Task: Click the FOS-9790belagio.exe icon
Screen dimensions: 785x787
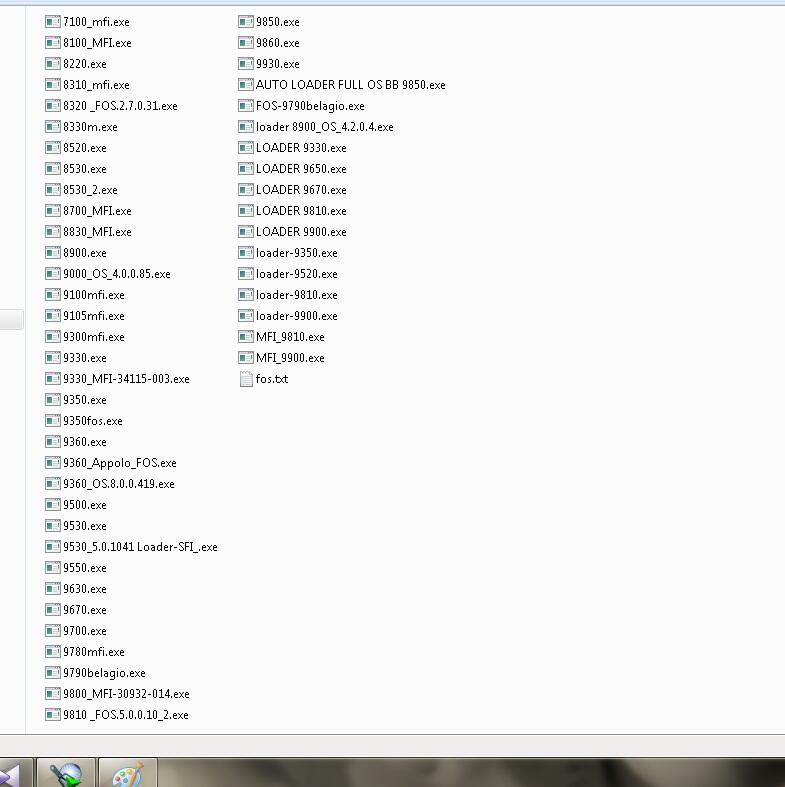Action: 245,106
